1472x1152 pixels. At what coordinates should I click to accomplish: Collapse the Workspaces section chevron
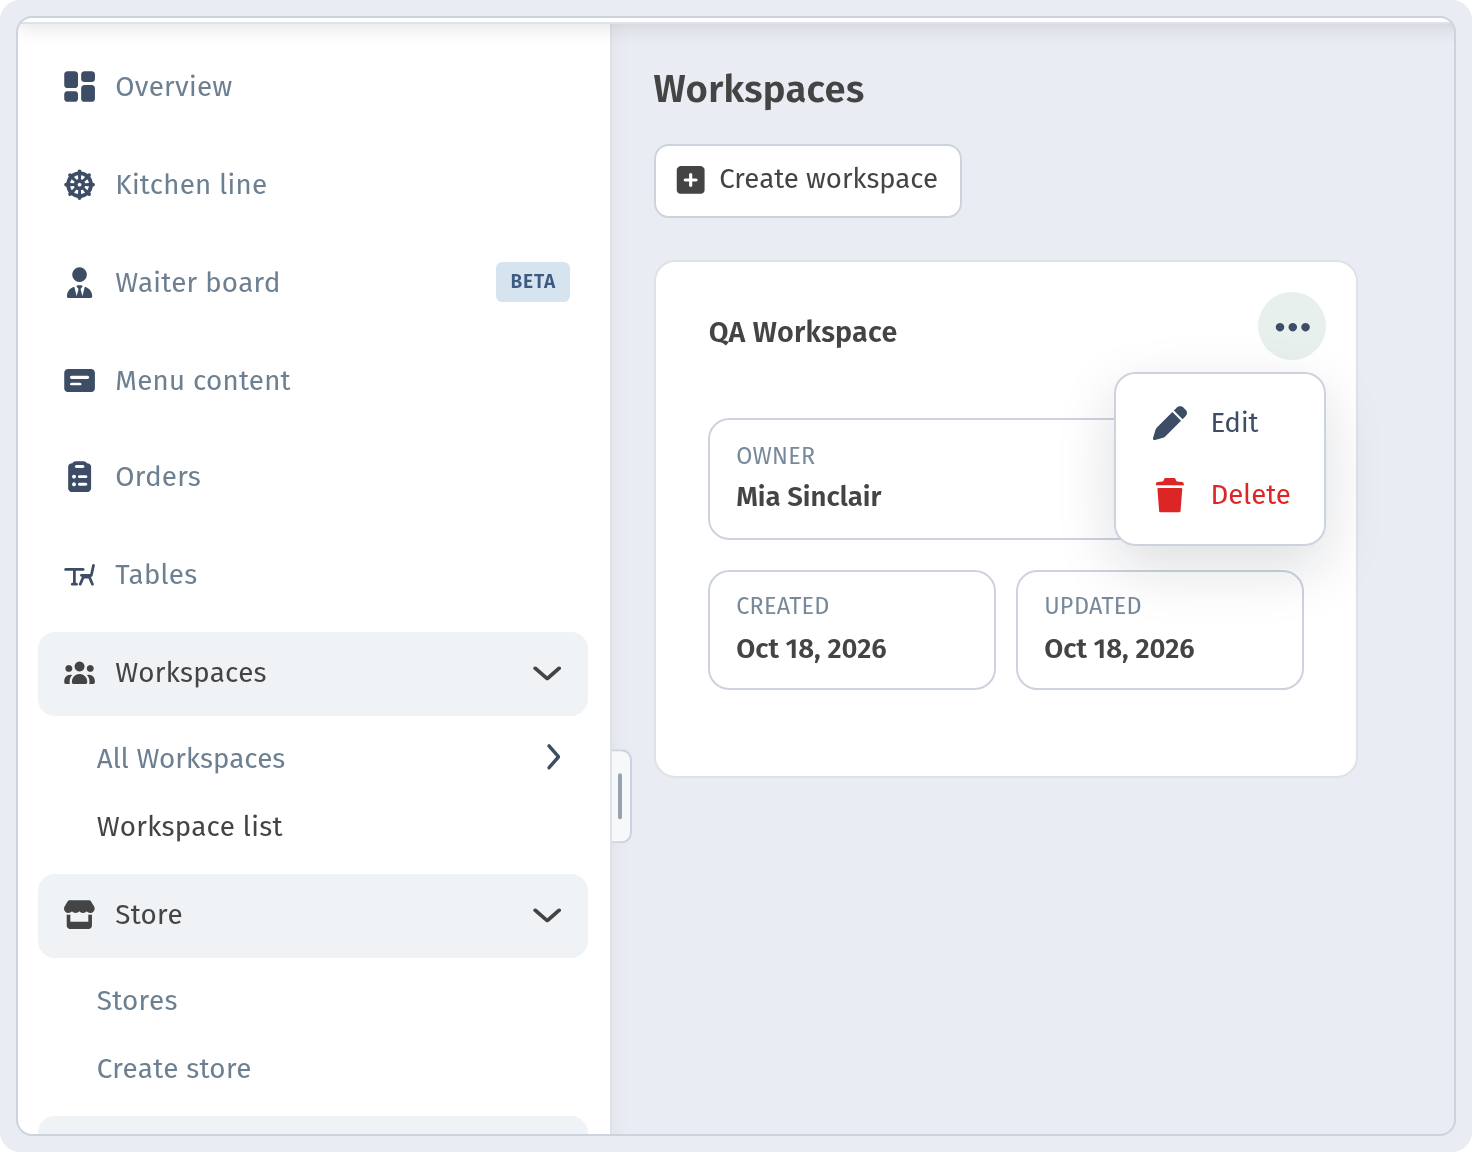pyautogui.click(x=547, y=673)
